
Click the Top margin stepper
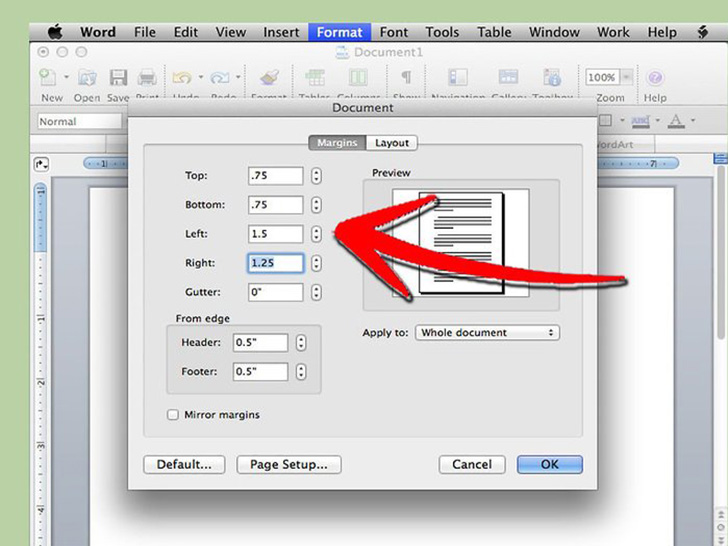pos(316,176)
